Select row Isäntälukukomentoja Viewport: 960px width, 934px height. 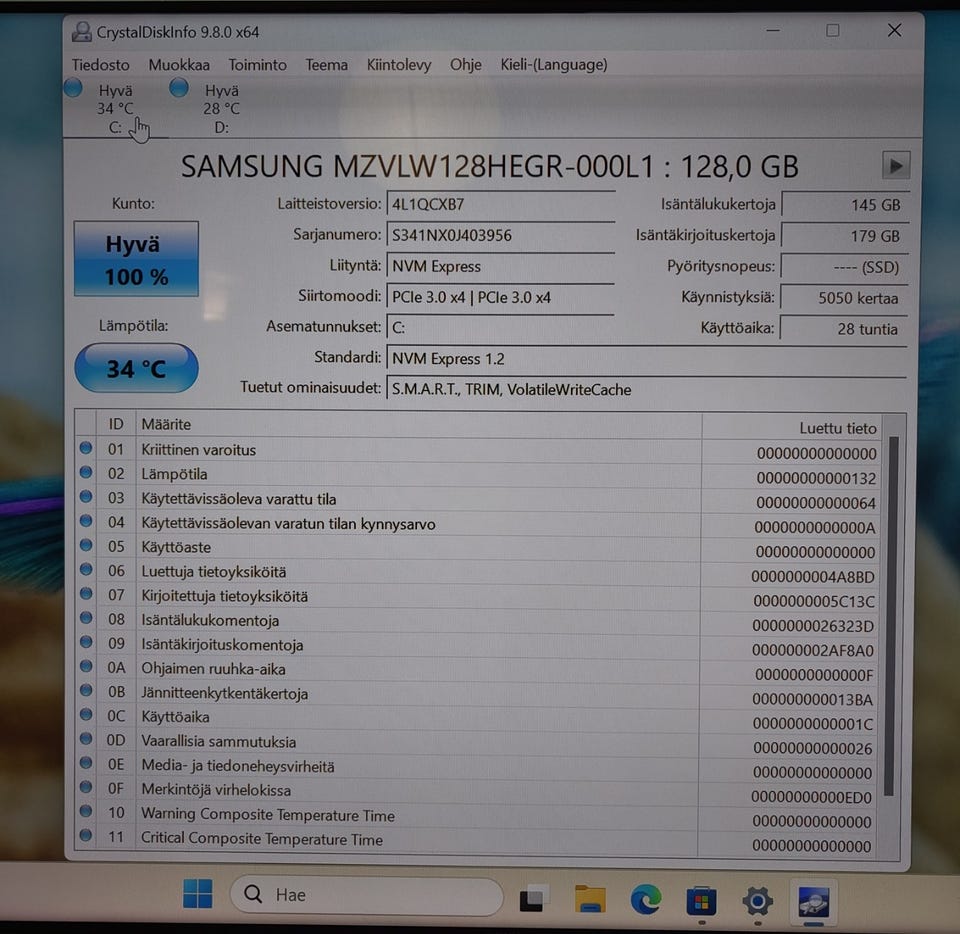click(478, 621)
